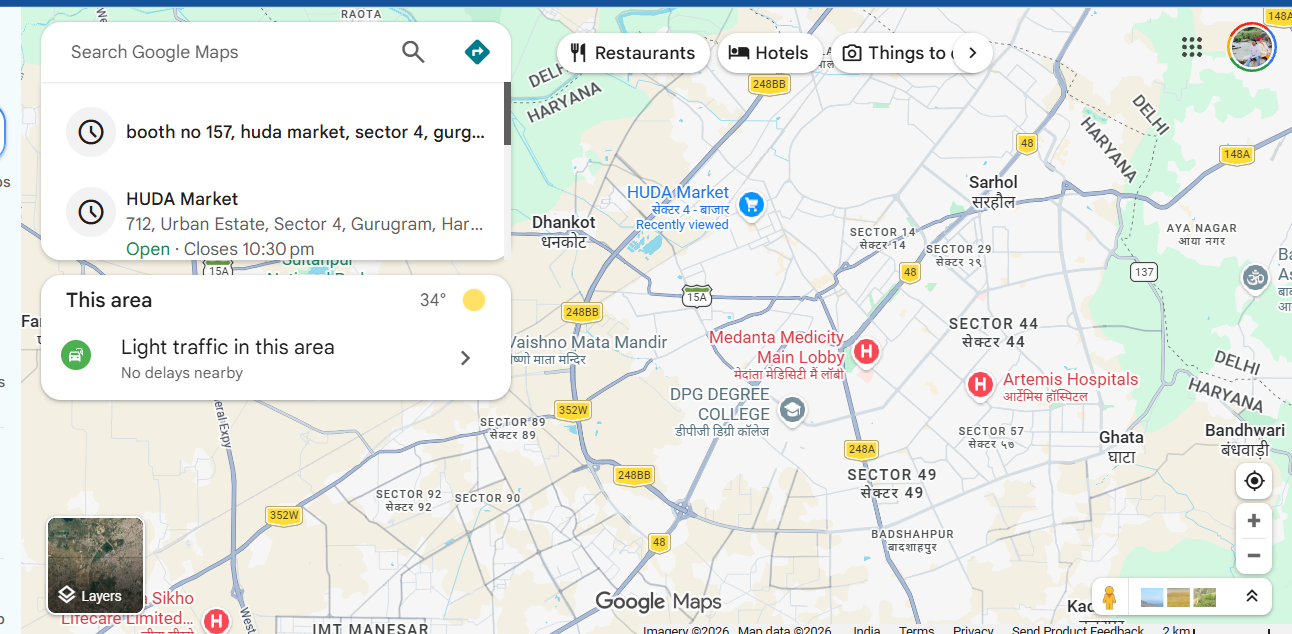Select the Medanta Medicity hospital pin
Viewport: 1292px width, 634px height.
[866, 352]
